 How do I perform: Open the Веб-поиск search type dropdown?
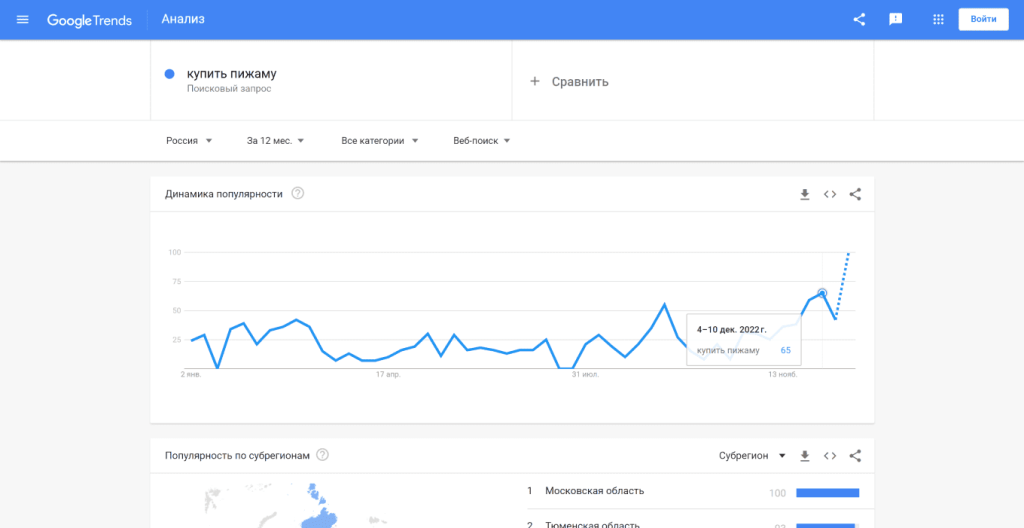pyautogui.click(x=481, y=141)
